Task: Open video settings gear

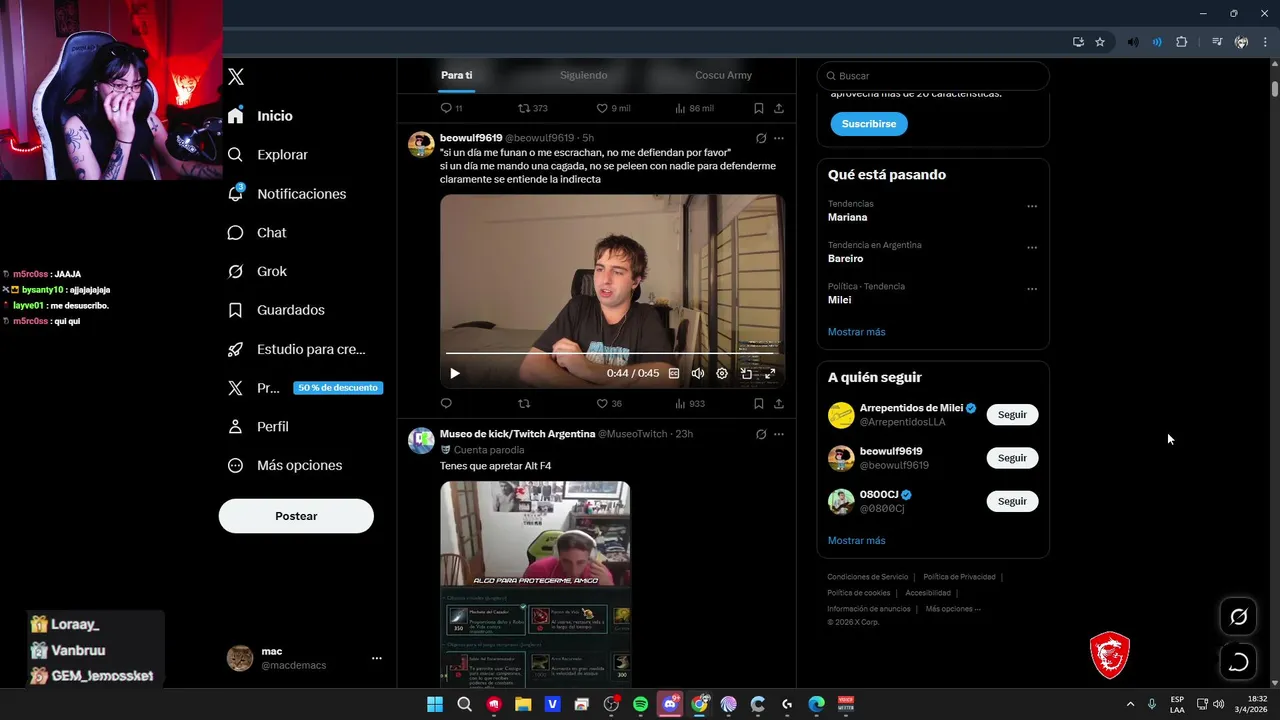Action: pos(722,373)
